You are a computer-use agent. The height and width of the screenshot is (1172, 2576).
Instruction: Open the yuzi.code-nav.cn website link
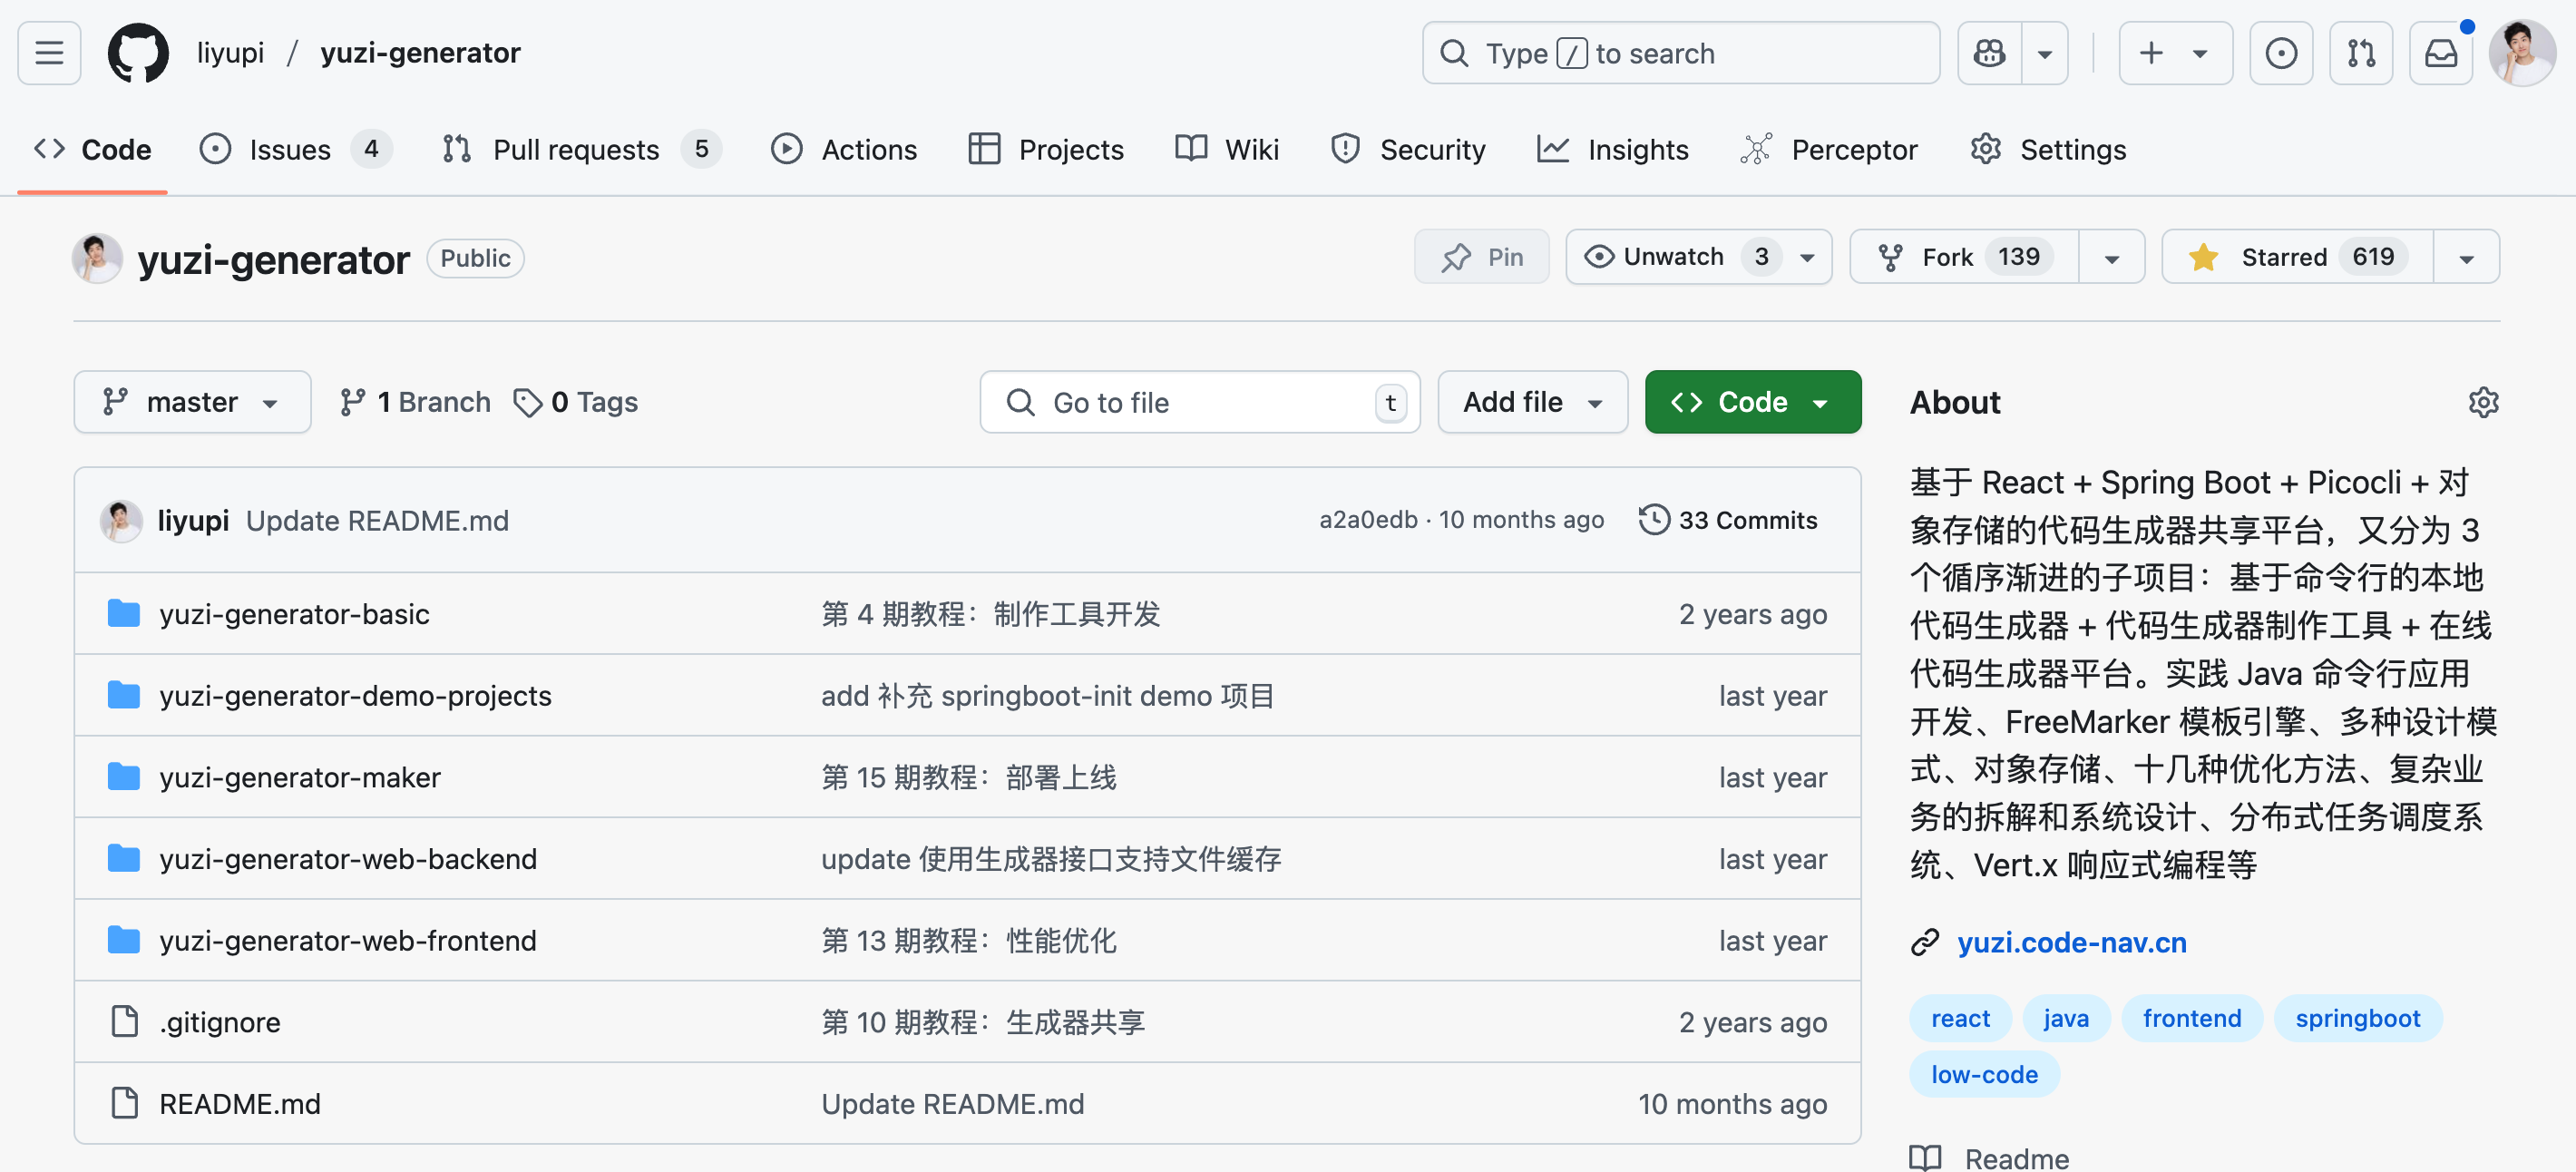[2071, 942]
